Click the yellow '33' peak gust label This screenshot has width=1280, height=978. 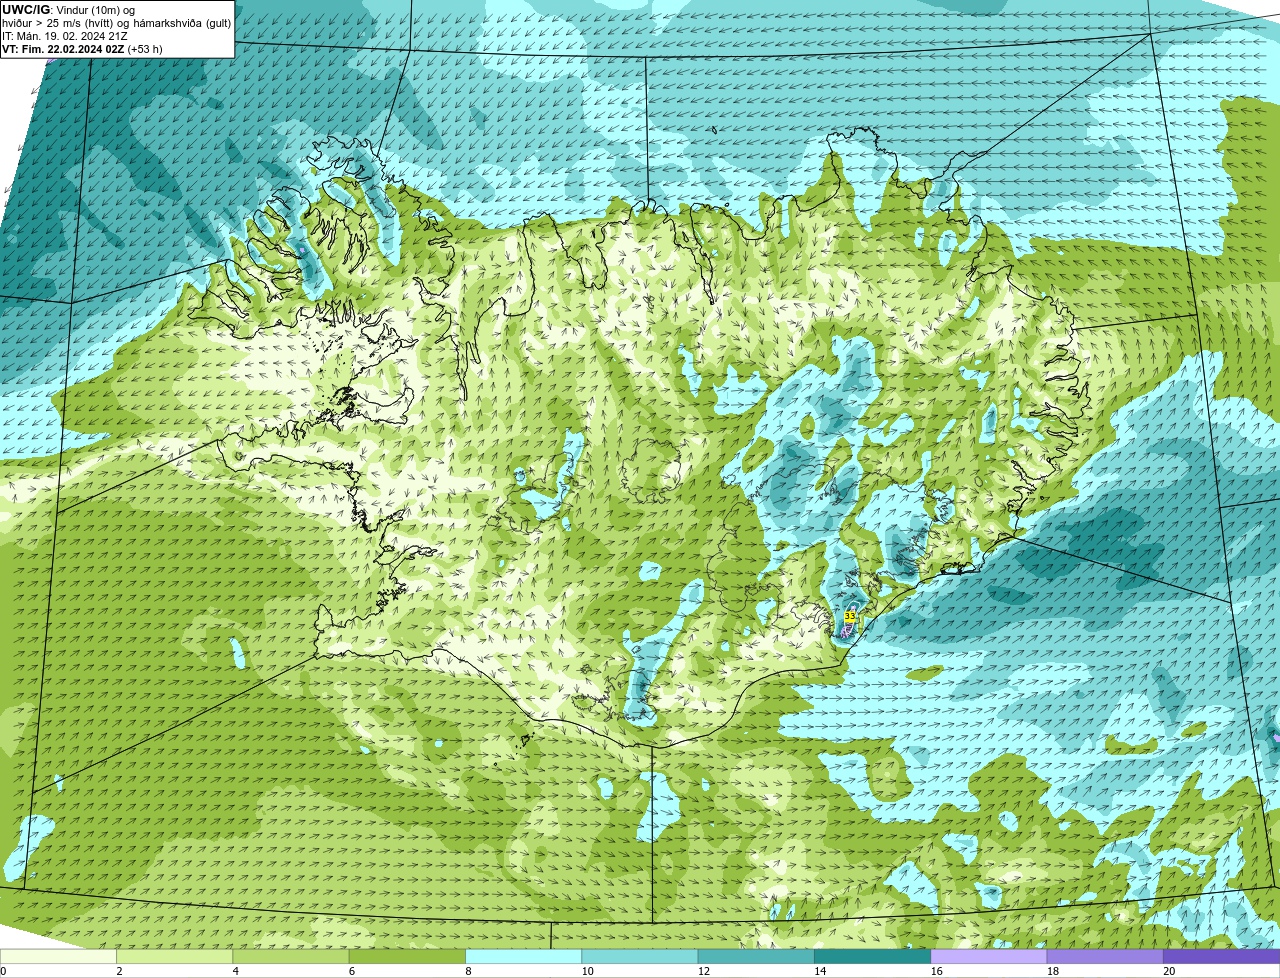pos(849,616)
